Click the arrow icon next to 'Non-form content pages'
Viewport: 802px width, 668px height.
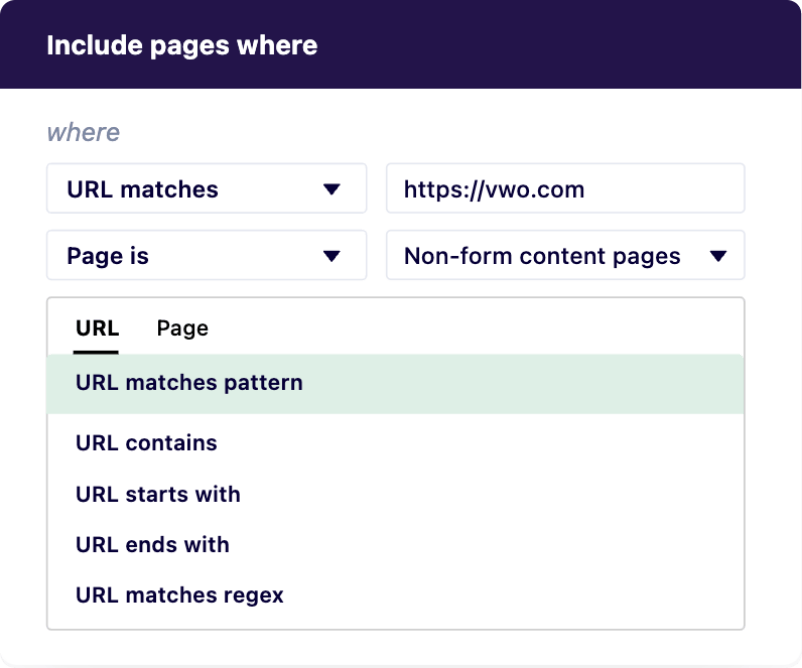click(717, 256)
